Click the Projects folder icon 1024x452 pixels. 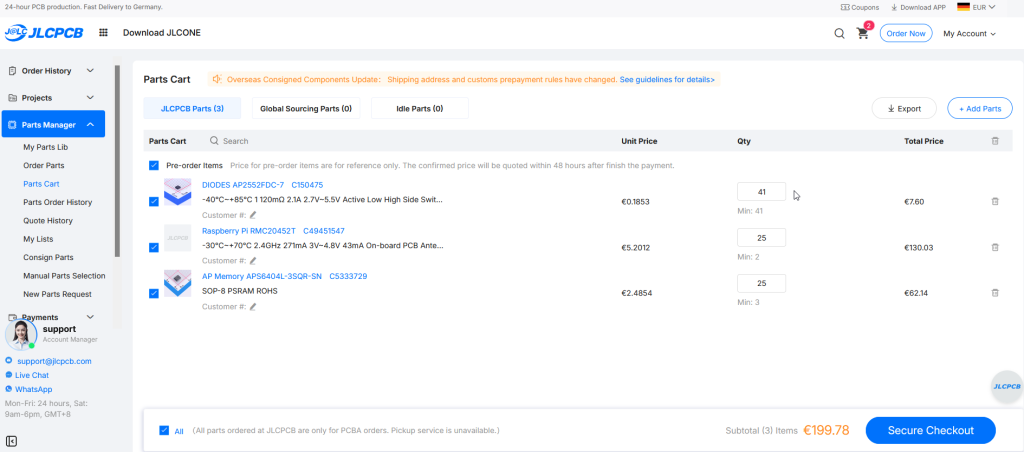point(12,98)
